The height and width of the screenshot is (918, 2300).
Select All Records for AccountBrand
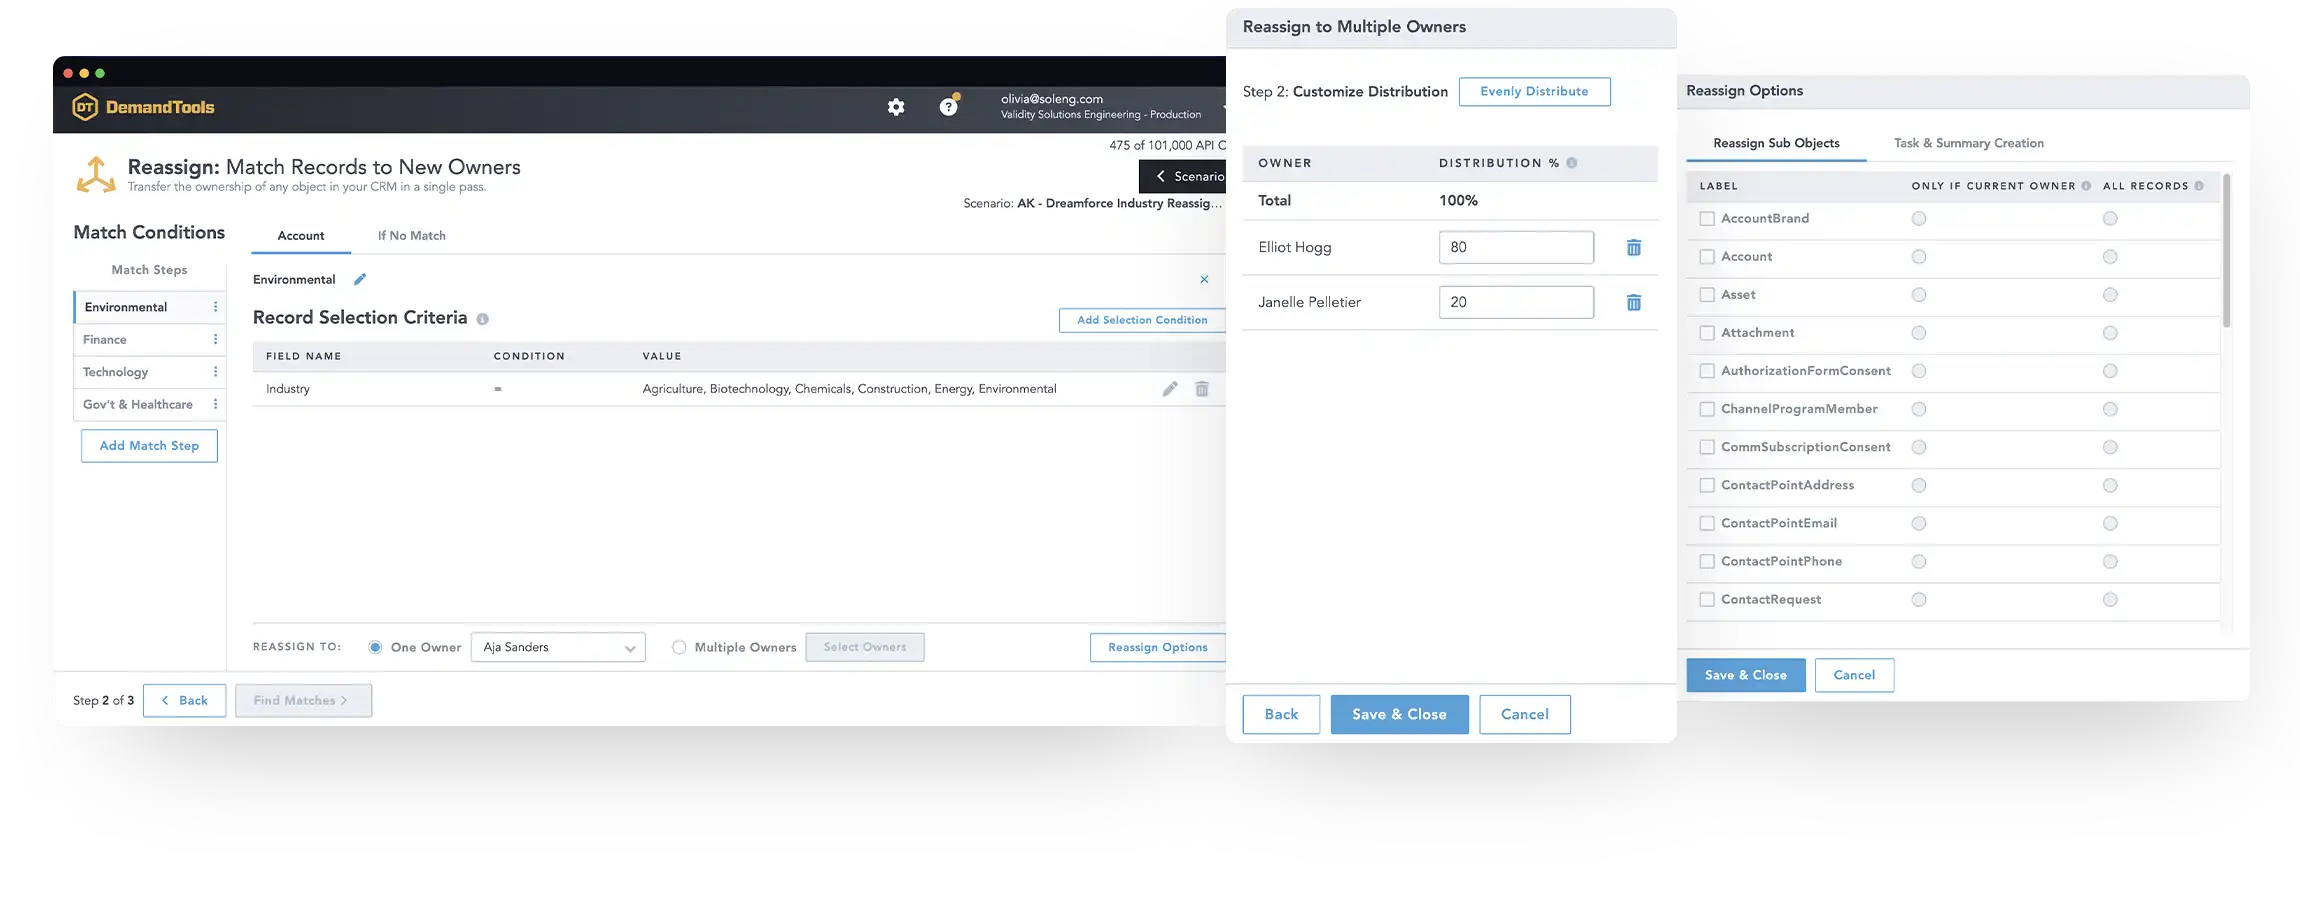point(2110,219)
